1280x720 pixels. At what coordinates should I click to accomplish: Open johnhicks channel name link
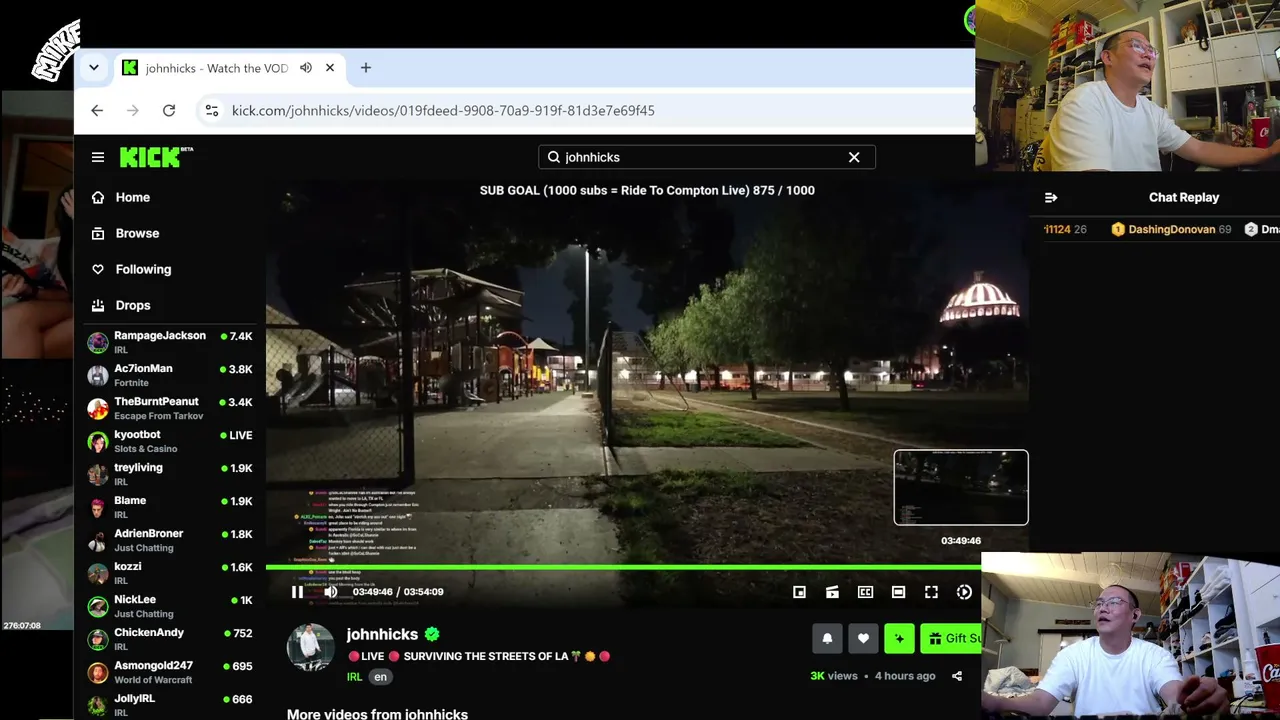click(x=382, y=634)
